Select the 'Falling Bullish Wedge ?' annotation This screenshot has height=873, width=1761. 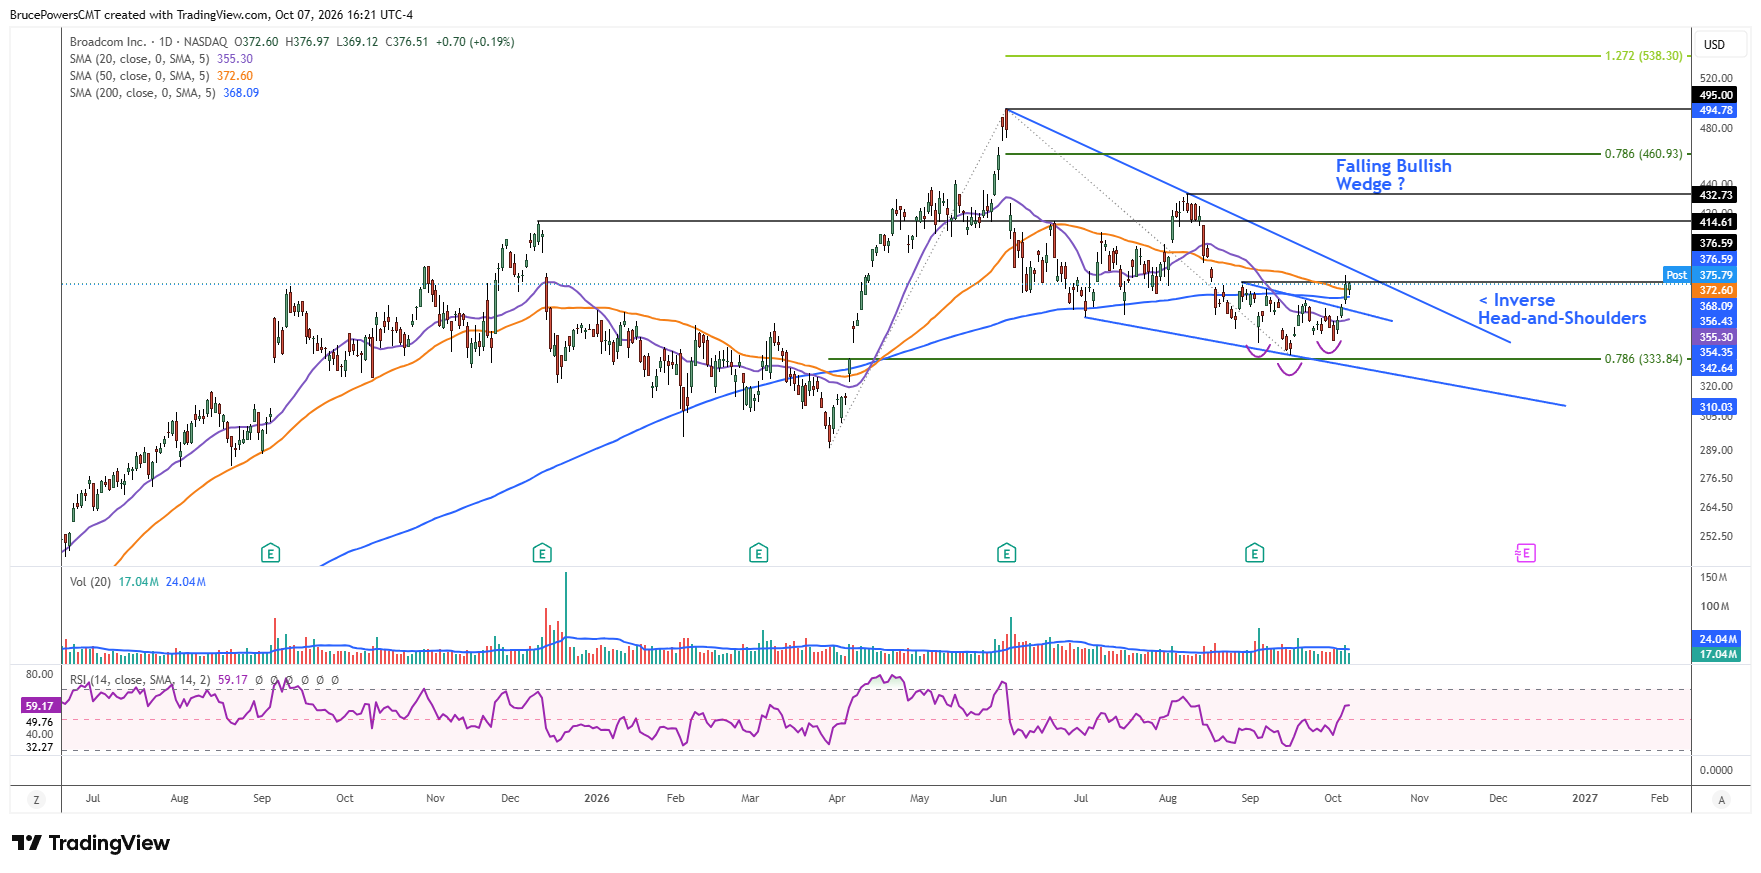[1394, 175]
